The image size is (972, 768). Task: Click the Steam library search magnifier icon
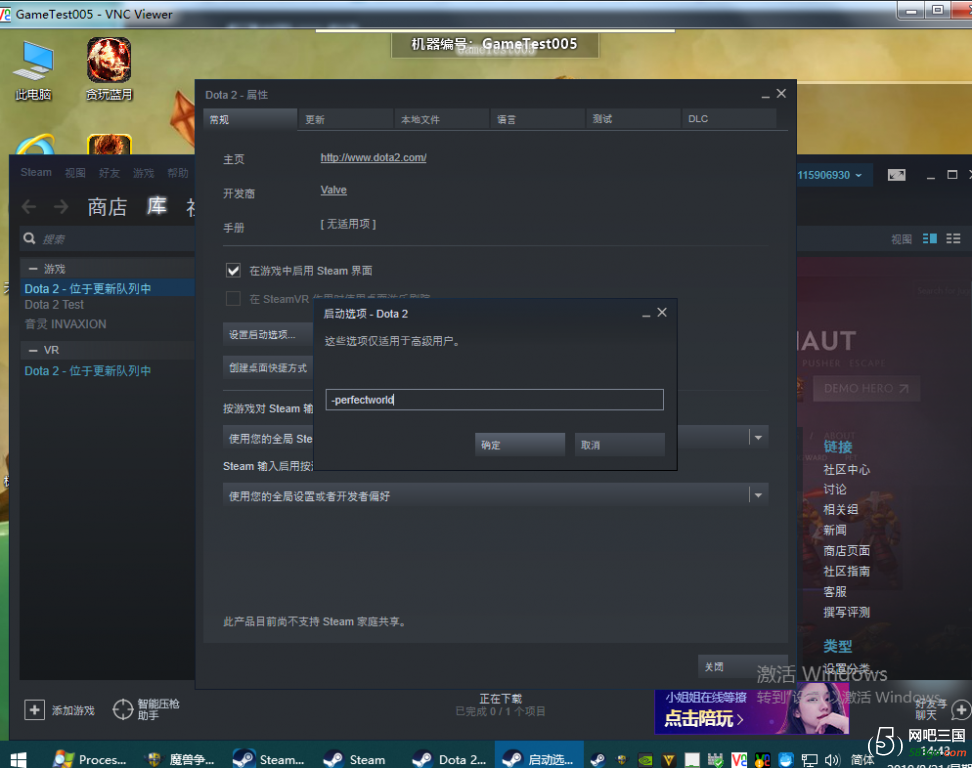pos(29,239)
